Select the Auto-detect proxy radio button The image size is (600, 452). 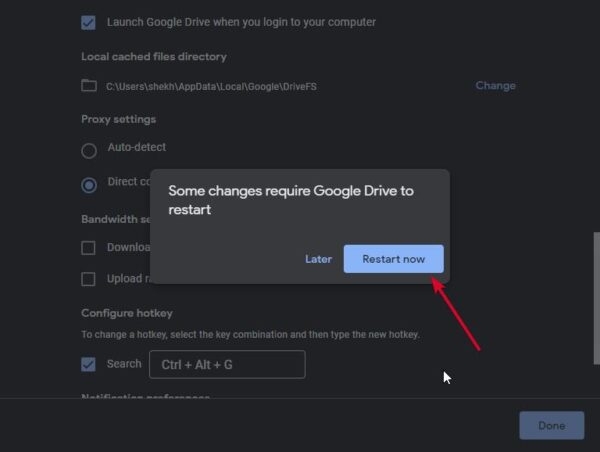coord(89,150)
